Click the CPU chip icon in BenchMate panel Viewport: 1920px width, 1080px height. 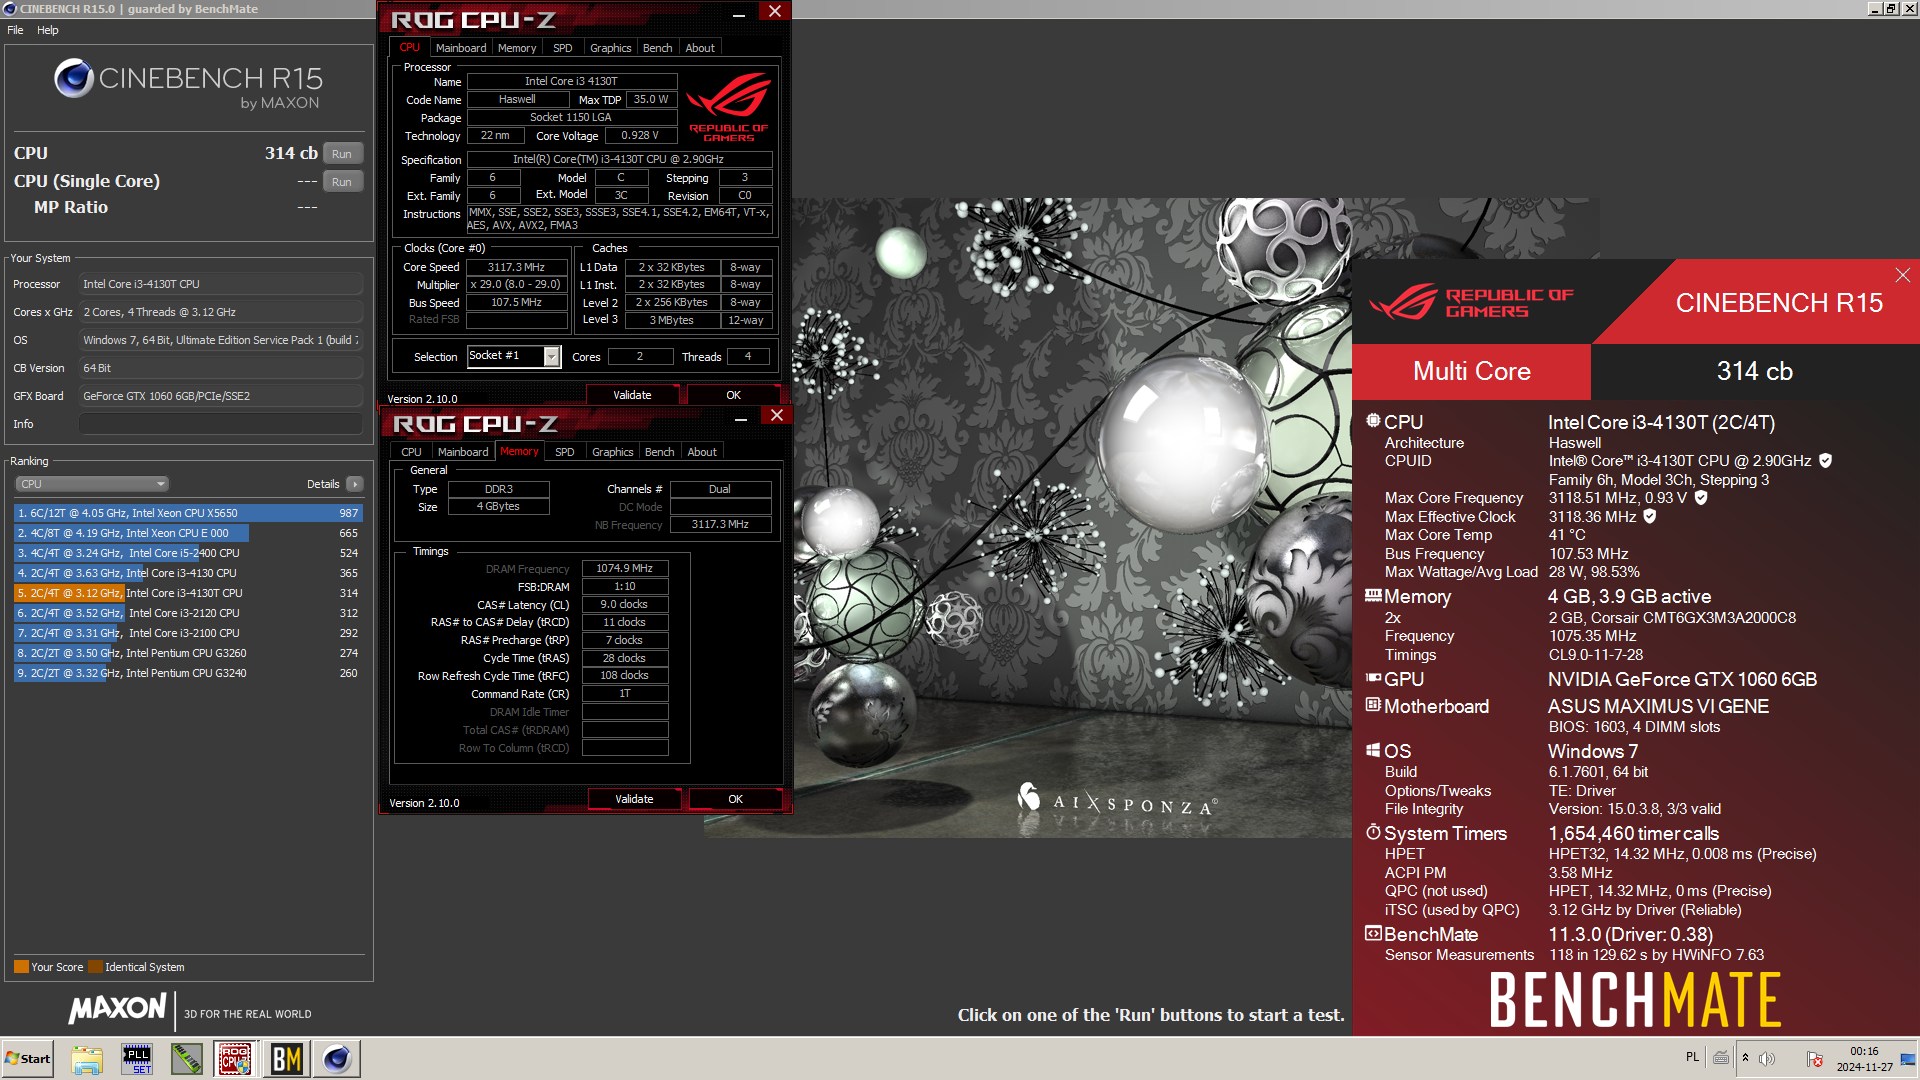[1373, 421]
